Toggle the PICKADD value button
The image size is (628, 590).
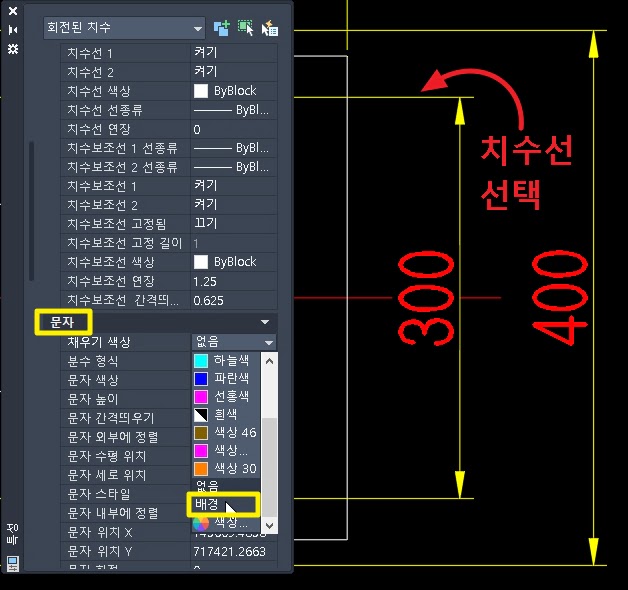click(x=221, y=28)
